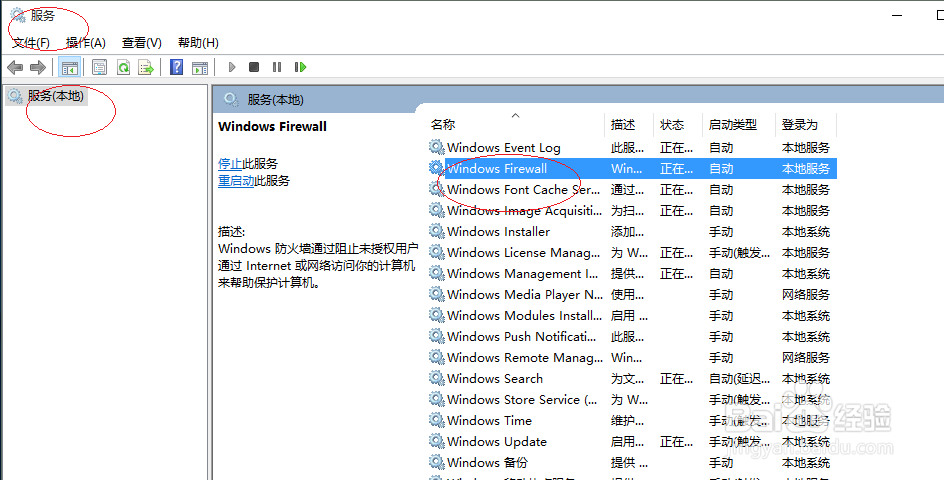Screen dimensions: 944x480
Task: Click the Start Service play icon
Action: [x=232, y=67]
